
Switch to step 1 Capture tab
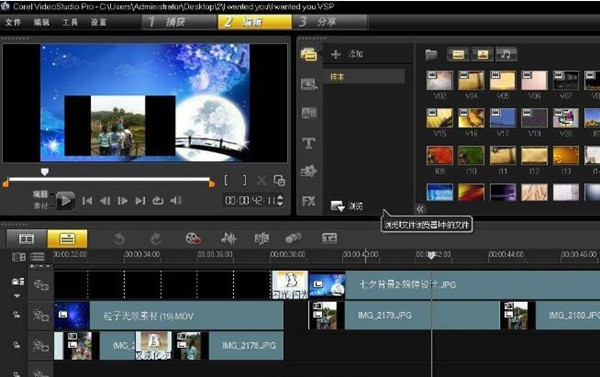(180, 22)
